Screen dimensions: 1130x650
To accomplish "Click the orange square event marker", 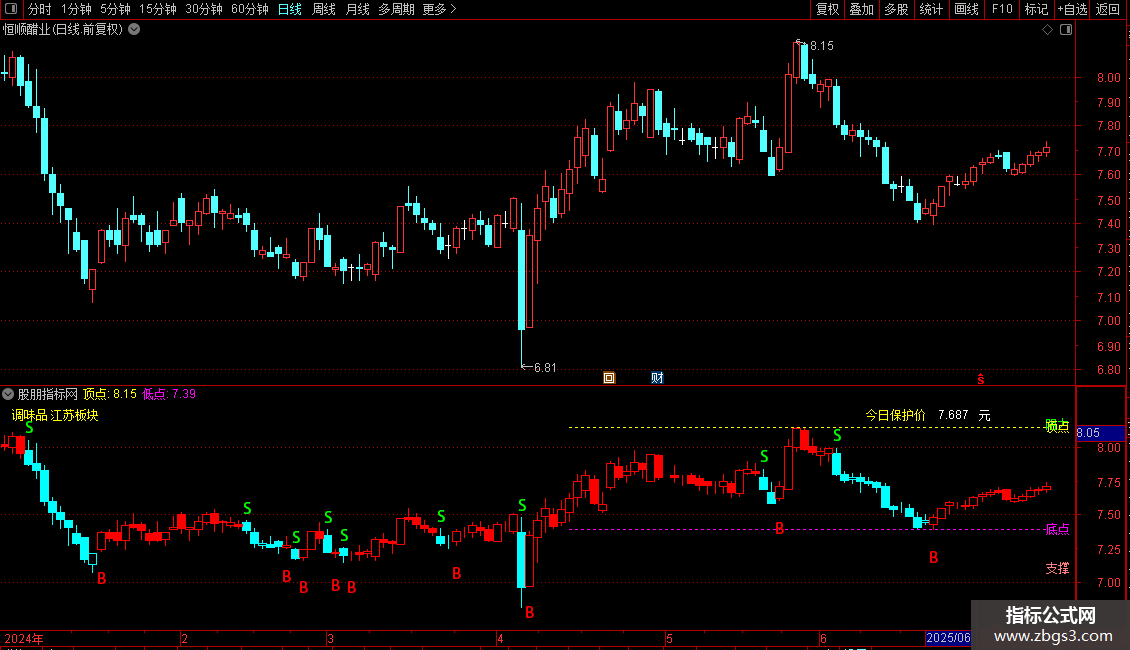I will click(x=609, y=378).
